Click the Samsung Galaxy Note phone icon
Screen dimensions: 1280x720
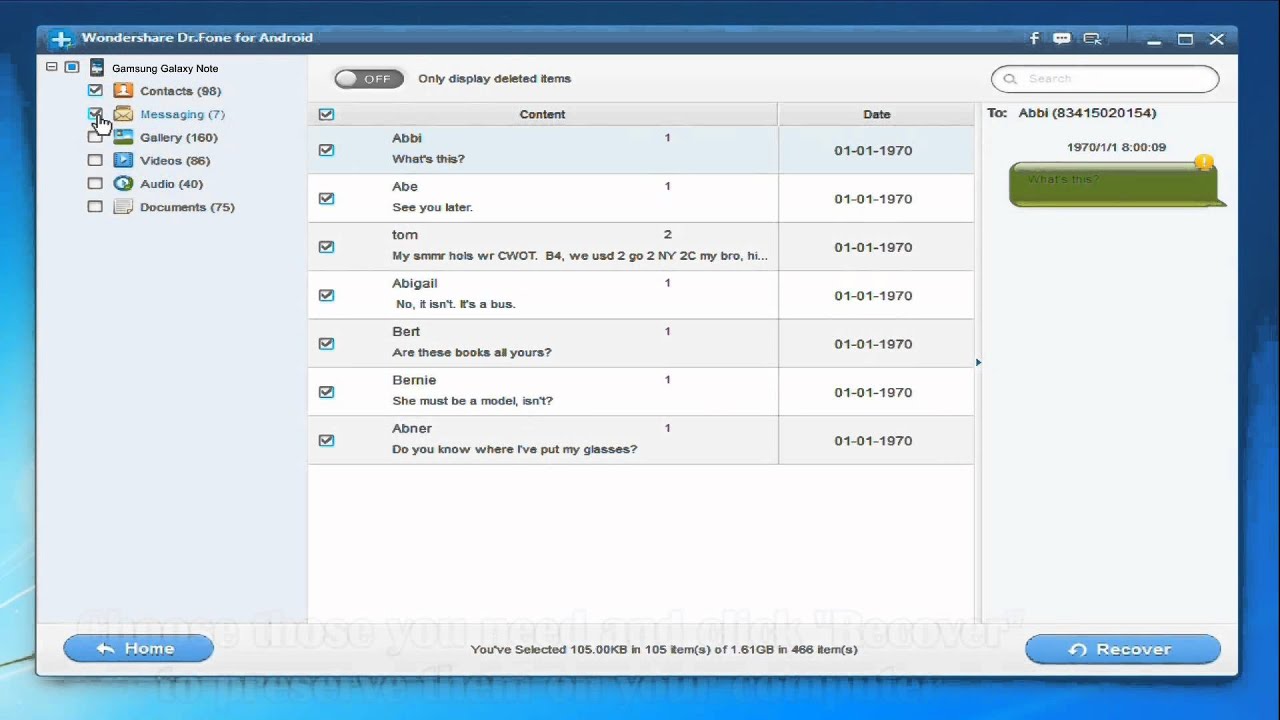97,68
